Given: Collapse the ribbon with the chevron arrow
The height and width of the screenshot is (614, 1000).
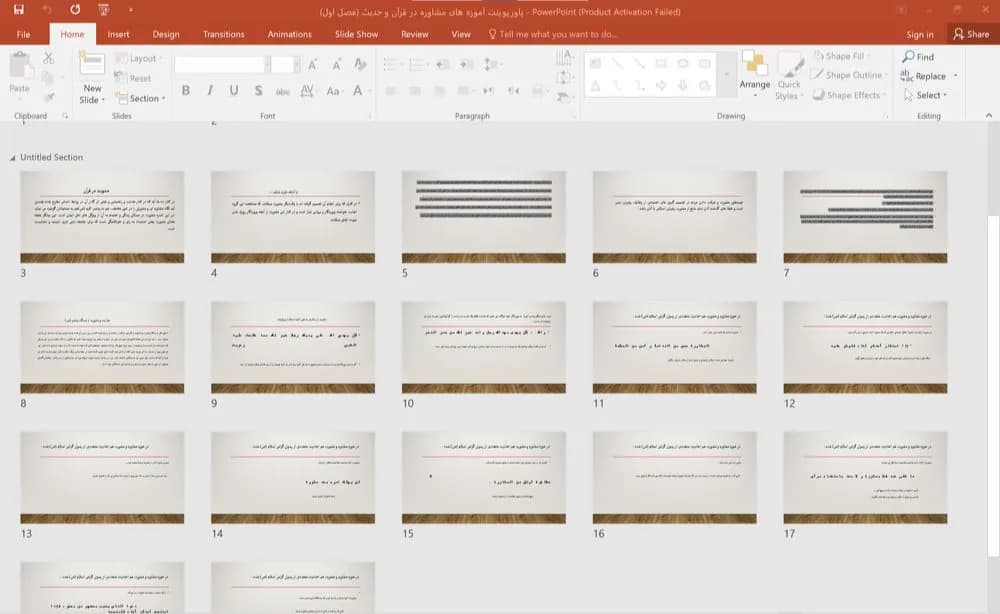Looking at the screenshot, I should (x=989, y=115).
